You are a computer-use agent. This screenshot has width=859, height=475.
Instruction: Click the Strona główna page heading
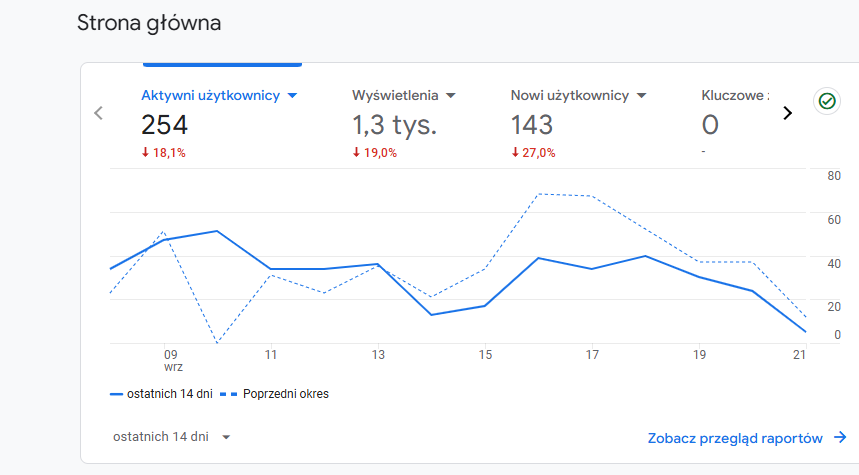tap(149, 22)
